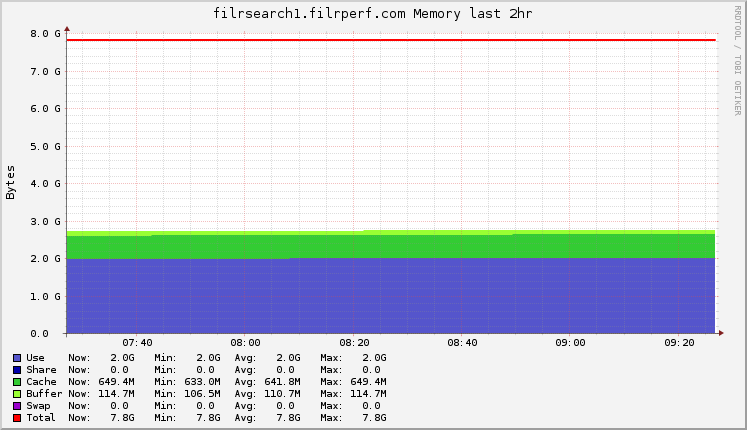Click the 'Cache' legend label
The width and height of the screenshot is (747, 430).
tap(41, 382)
